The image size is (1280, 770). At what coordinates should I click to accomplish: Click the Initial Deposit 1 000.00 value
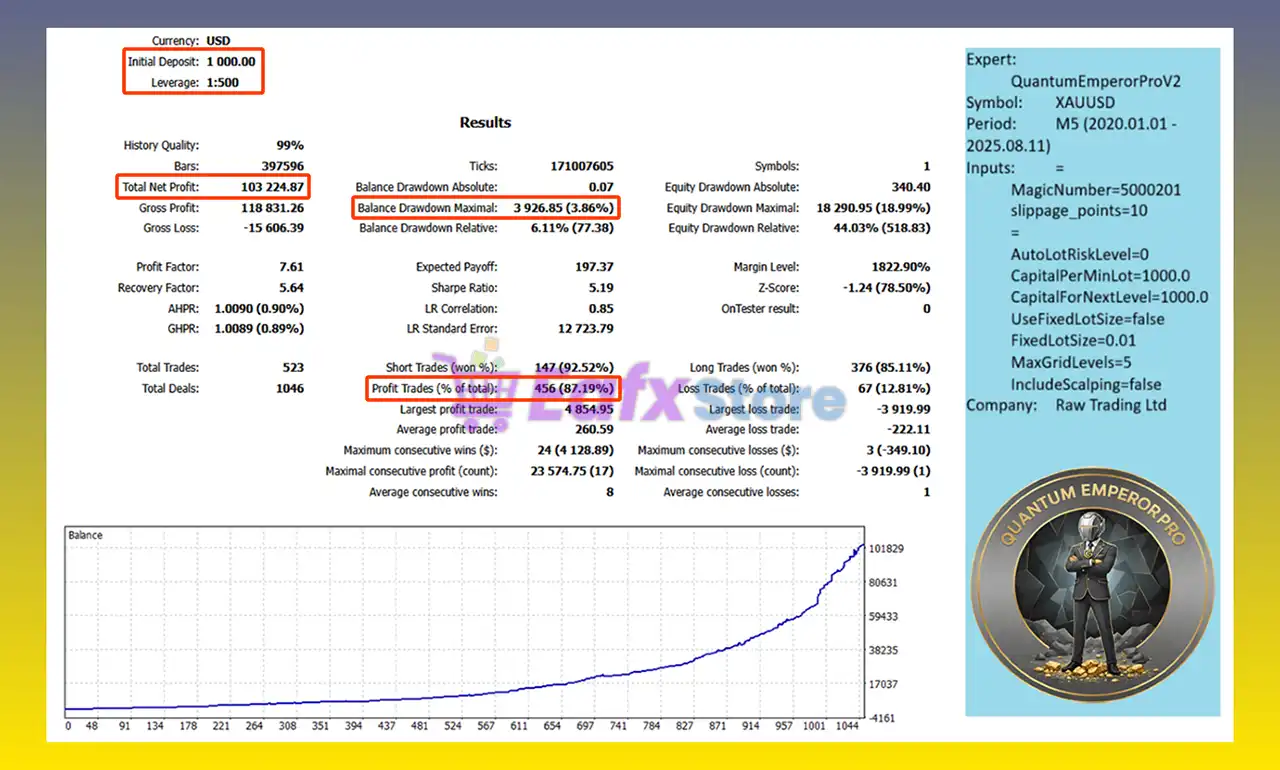click(231, 62)
